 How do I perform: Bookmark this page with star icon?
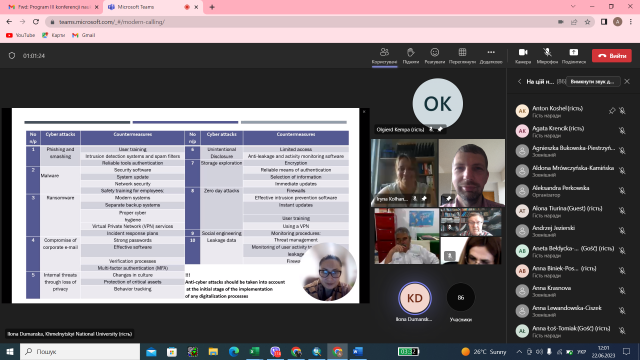tap(587, 22)
